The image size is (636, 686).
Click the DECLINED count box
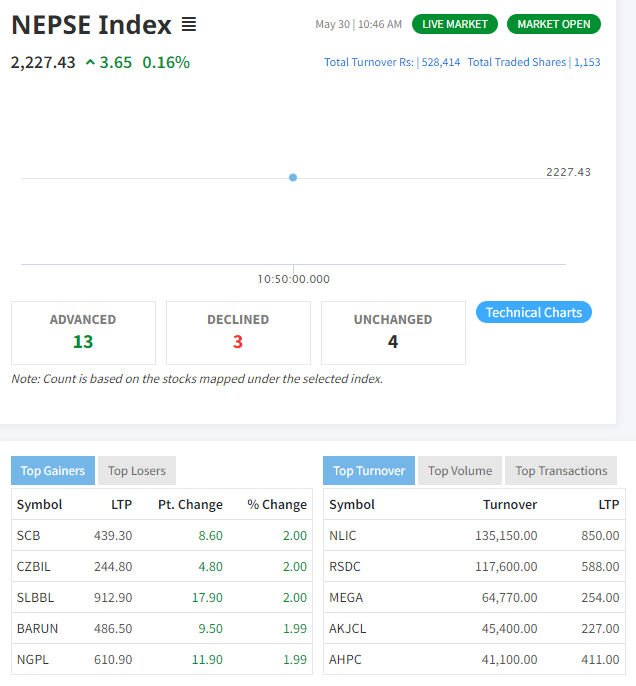coord(238,332)
